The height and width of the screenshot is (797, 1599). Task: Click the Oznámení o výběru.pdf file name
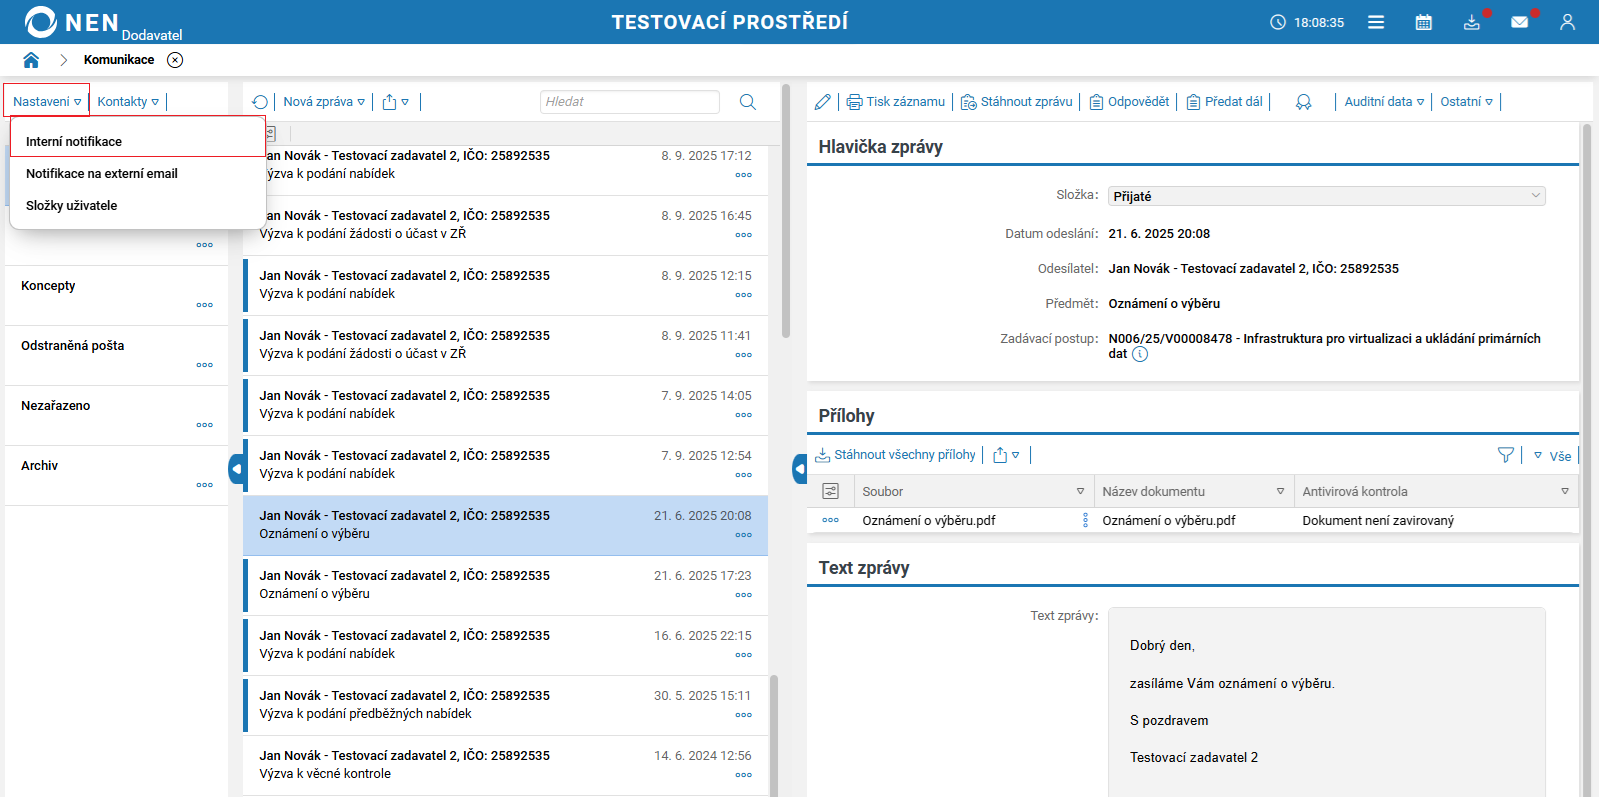[929, 521]
